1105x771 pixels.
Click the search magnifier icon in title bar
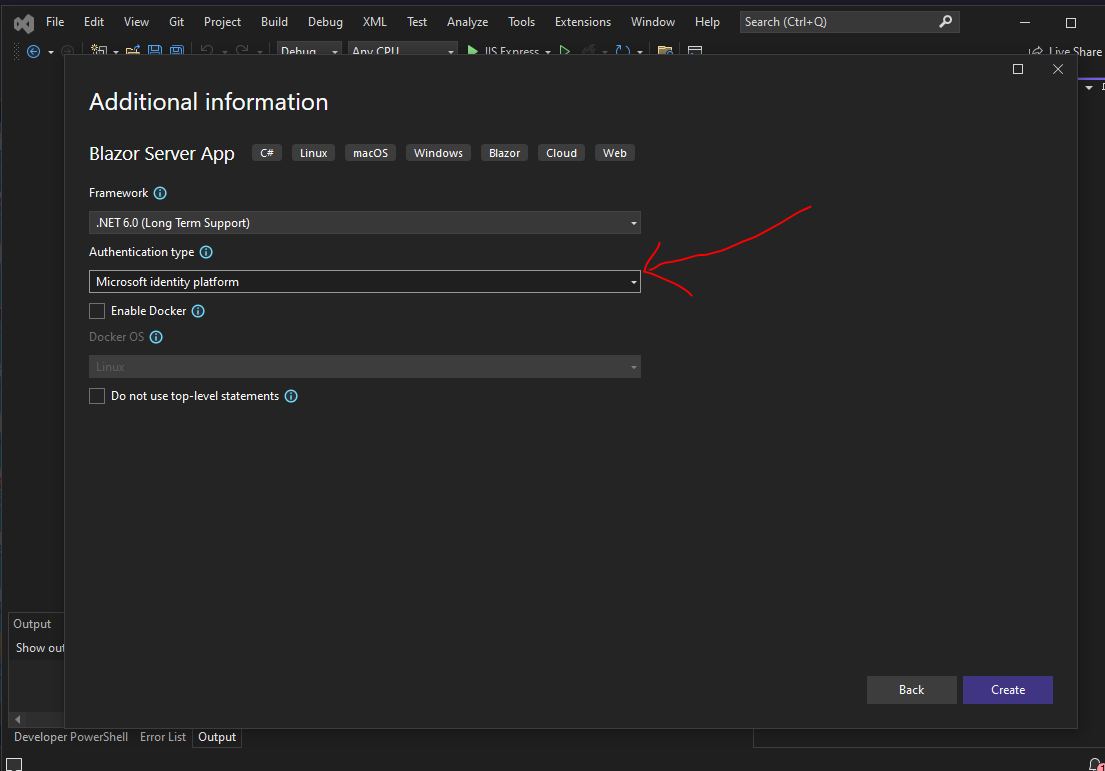coord(946,22)
